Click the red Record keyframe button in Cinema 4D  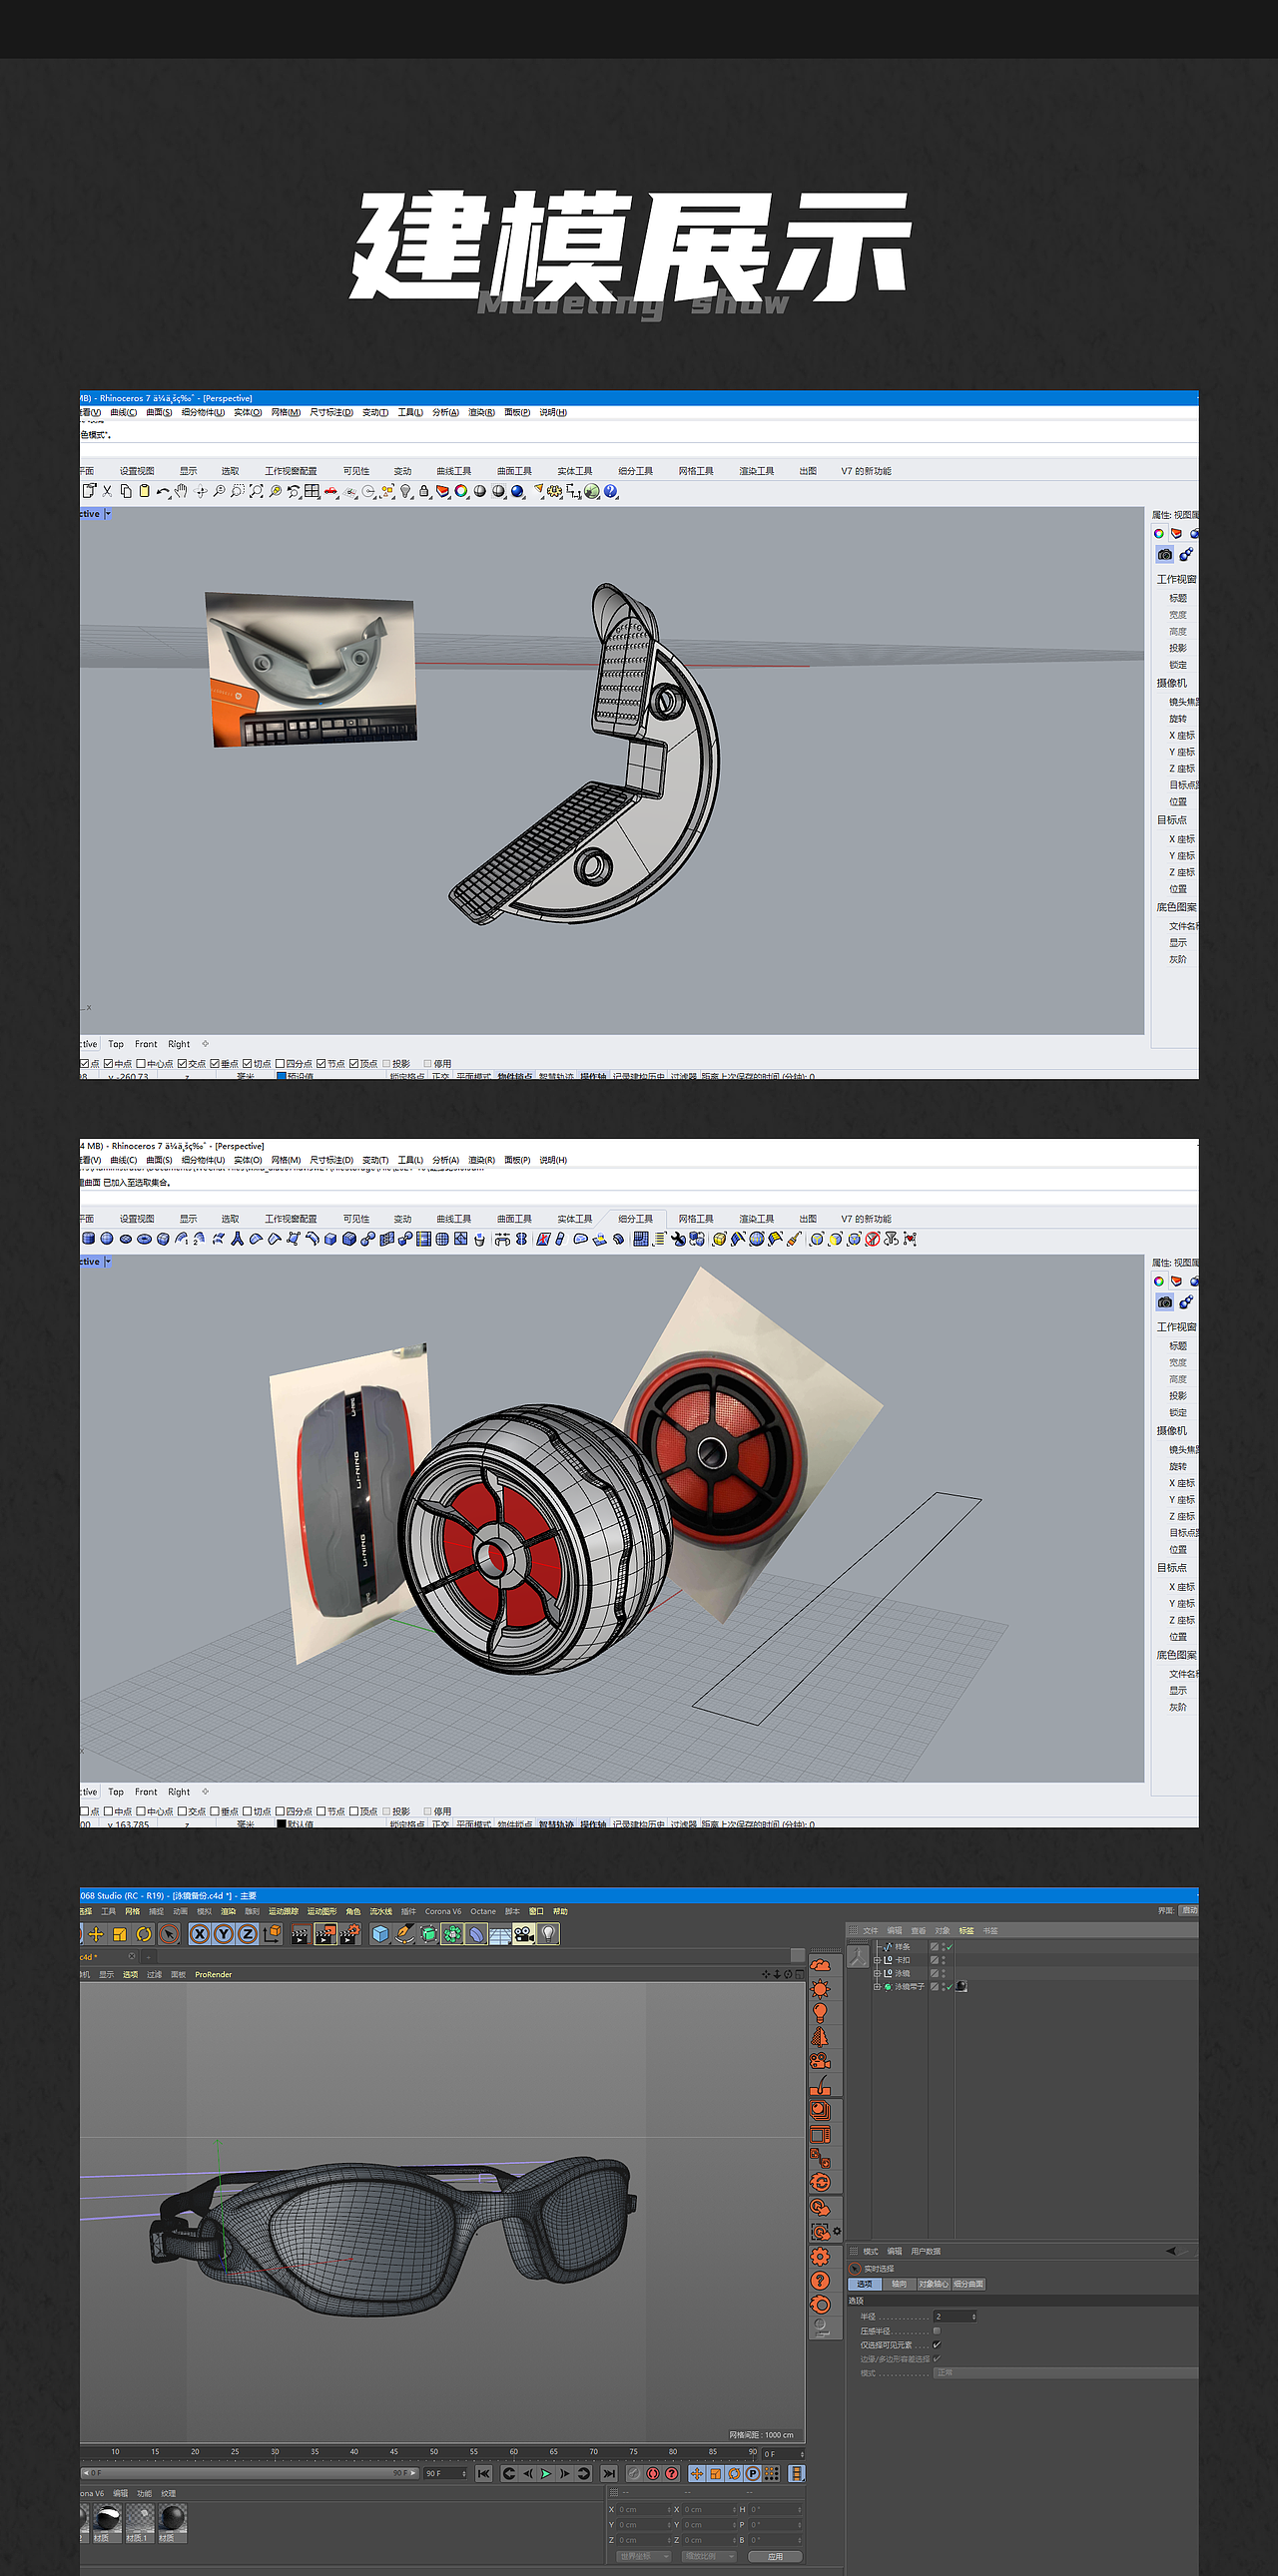point(652,2473)
